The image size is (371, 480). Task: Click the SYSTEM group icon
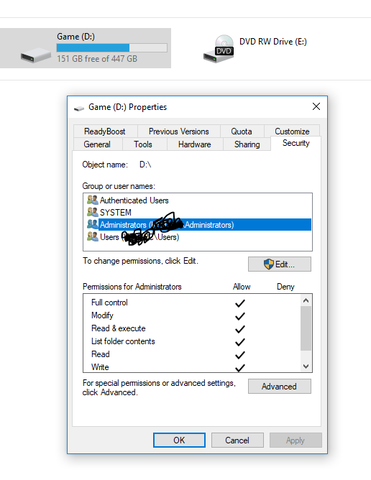pos(92,212)
